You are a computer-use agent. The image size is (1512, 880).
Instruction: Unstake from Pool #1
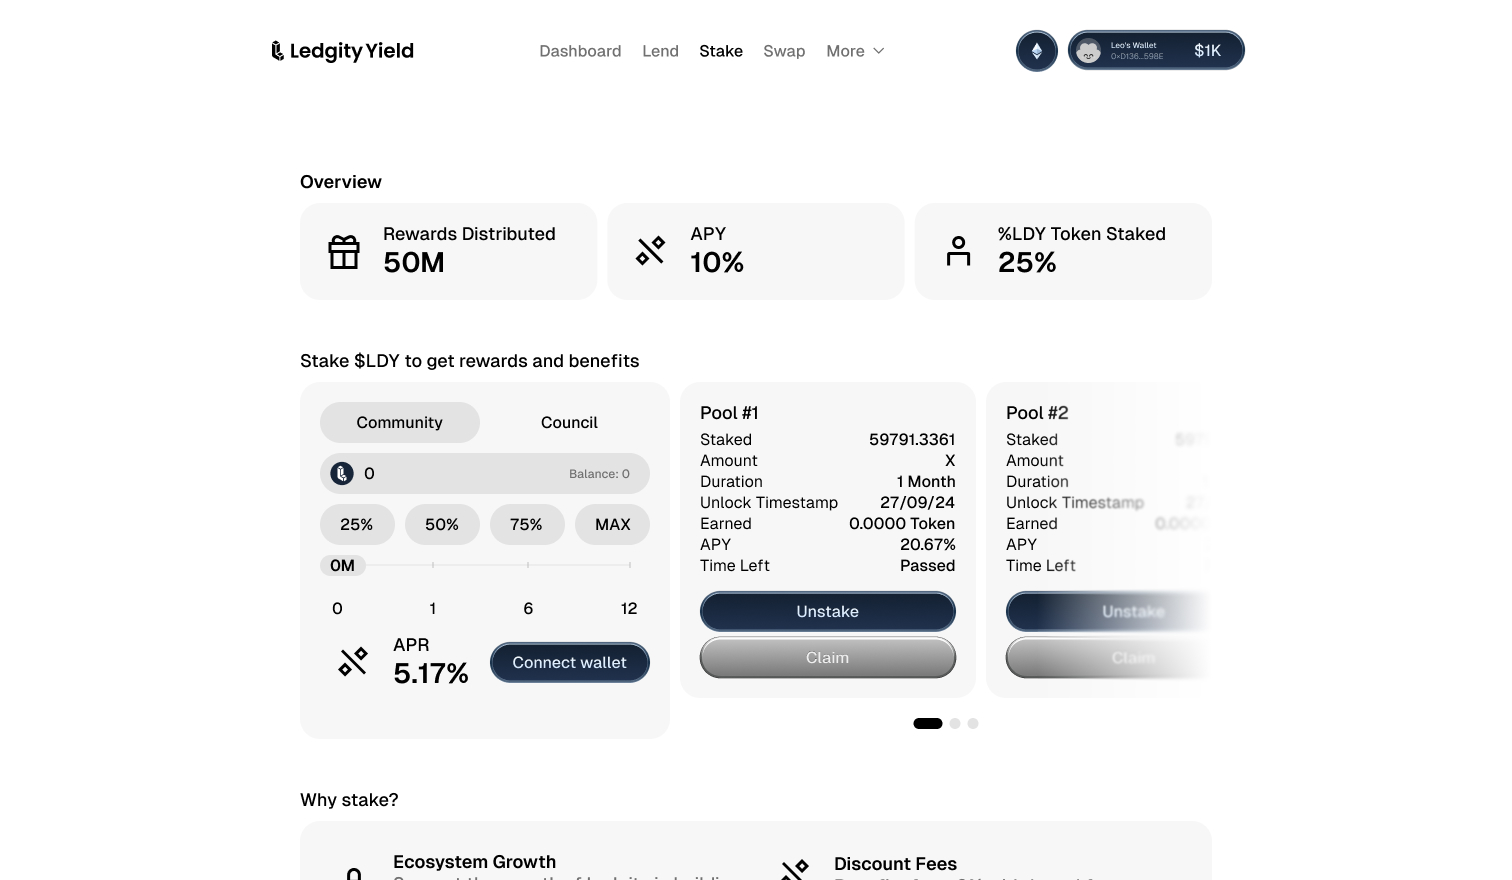[x=828, y=612]
